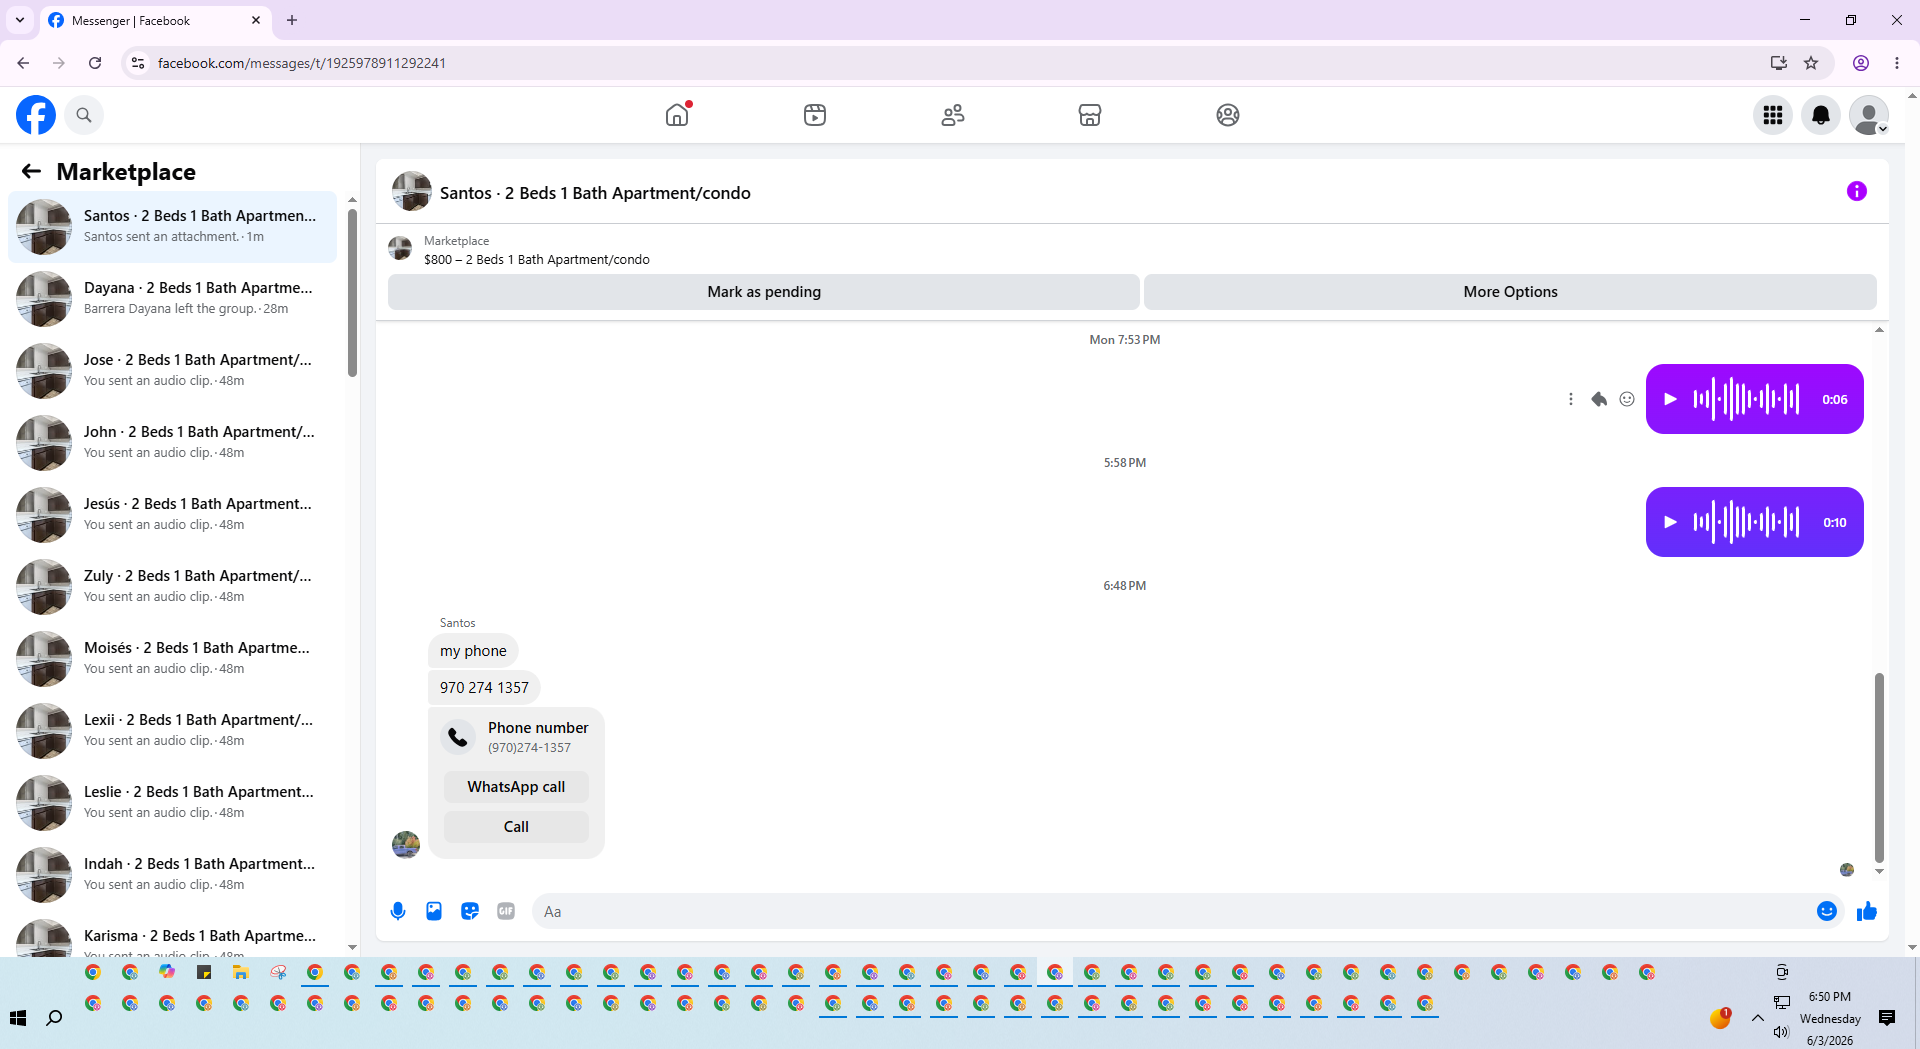The image size is (1920, 1049).
Task: Open the Facebook home logo
Action: point(36,115)
